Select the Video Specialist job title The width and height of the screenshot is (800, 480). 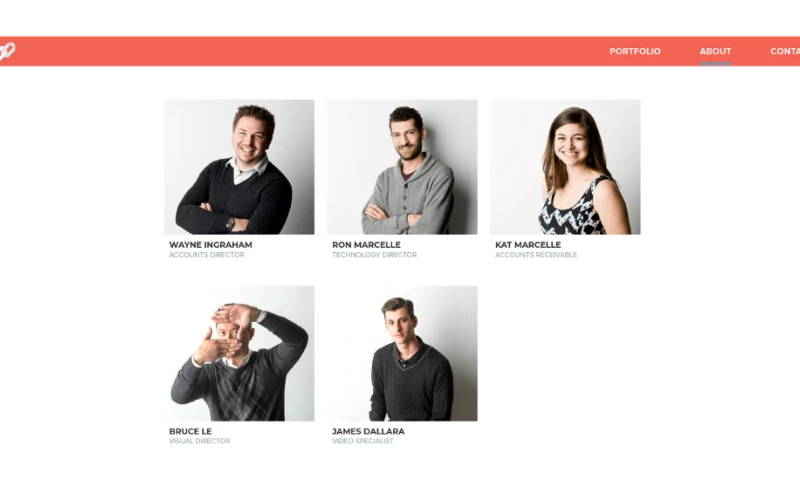click(363, 441)
